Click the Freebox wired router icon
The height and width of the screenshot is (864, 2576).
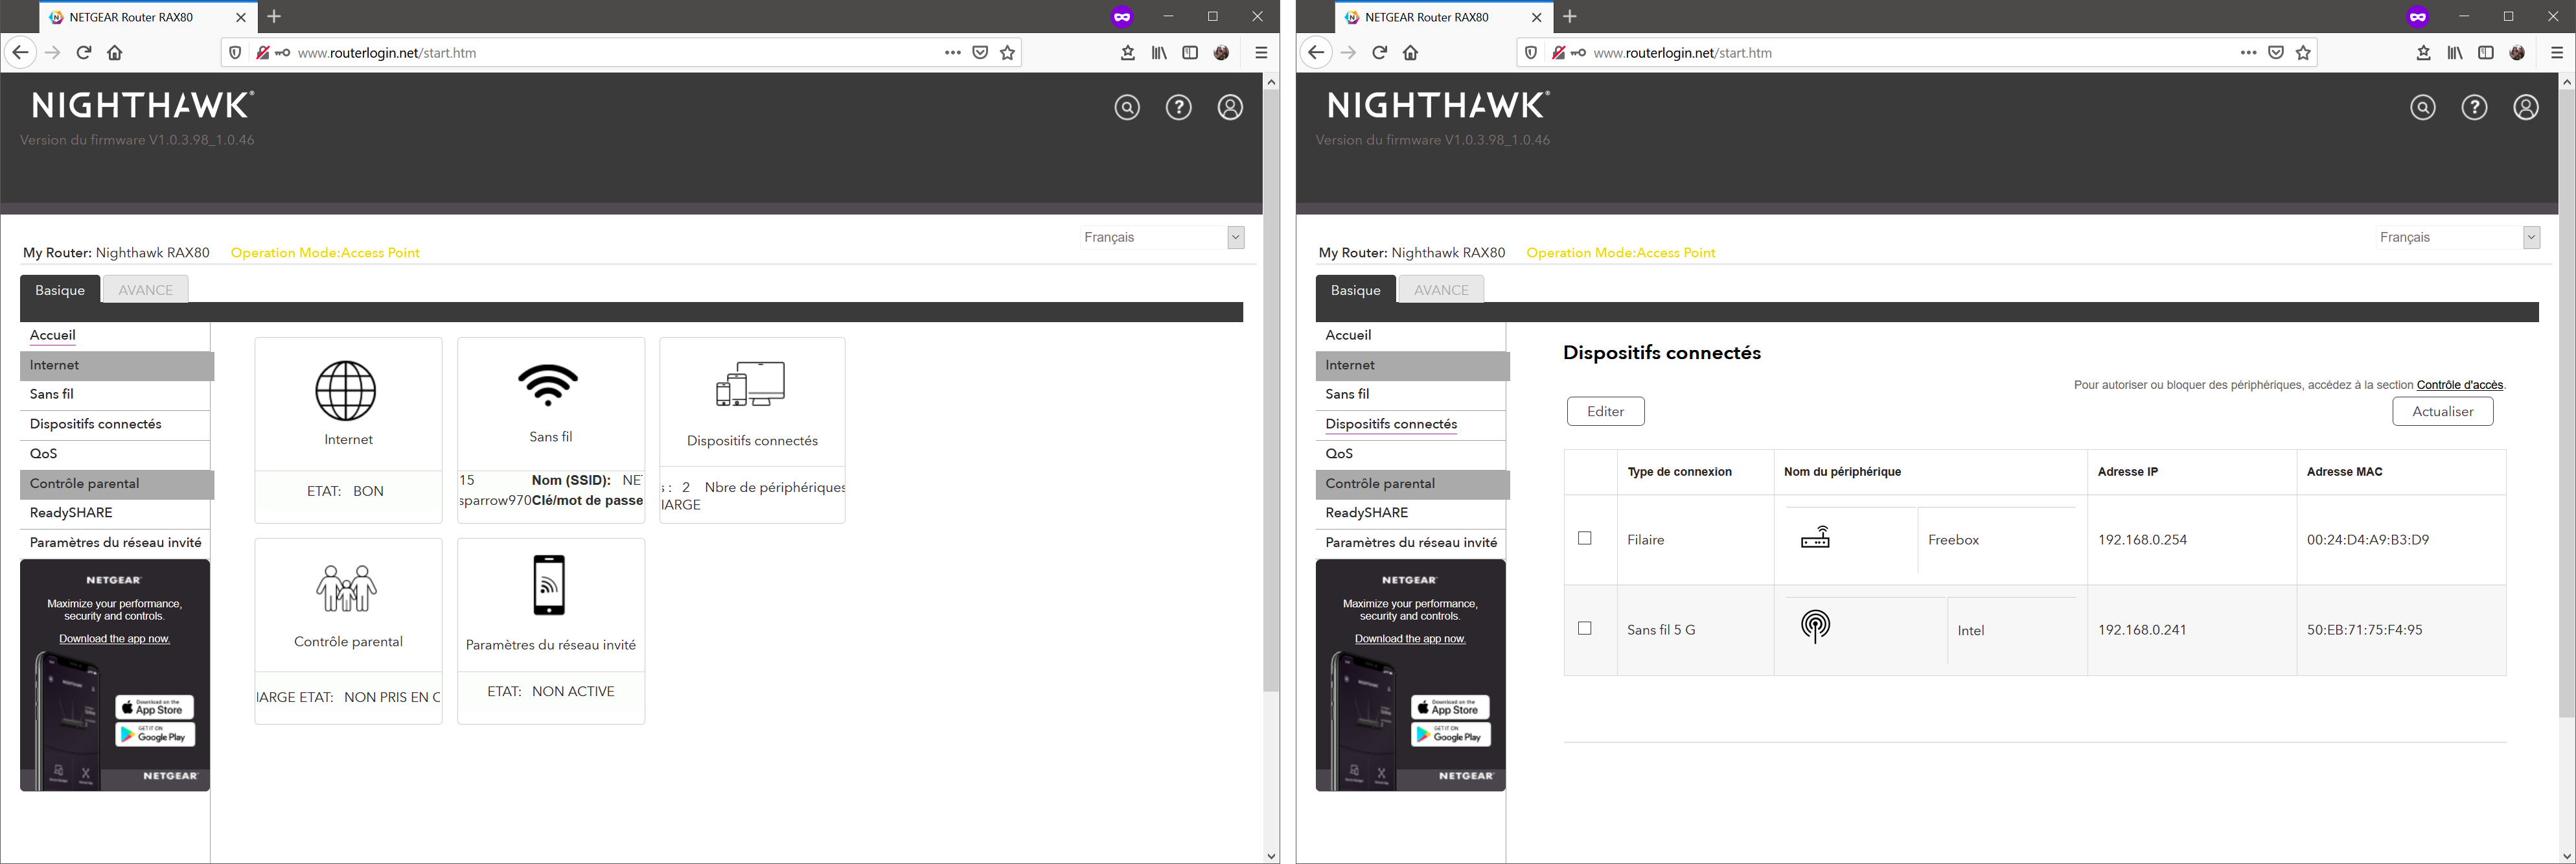pyautogui.click(x=1815, y=539)
